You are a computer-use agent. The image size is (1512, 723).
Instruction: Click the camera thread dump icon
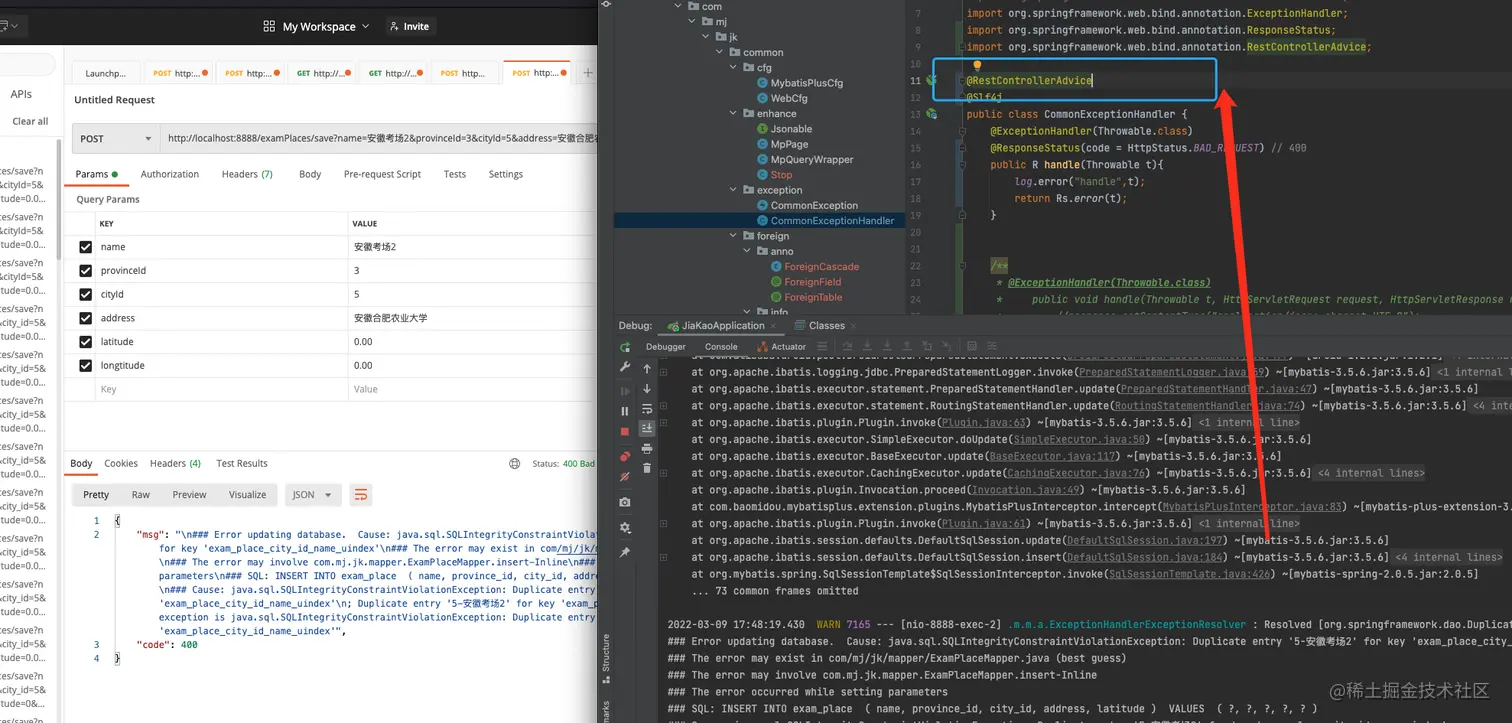625,502
